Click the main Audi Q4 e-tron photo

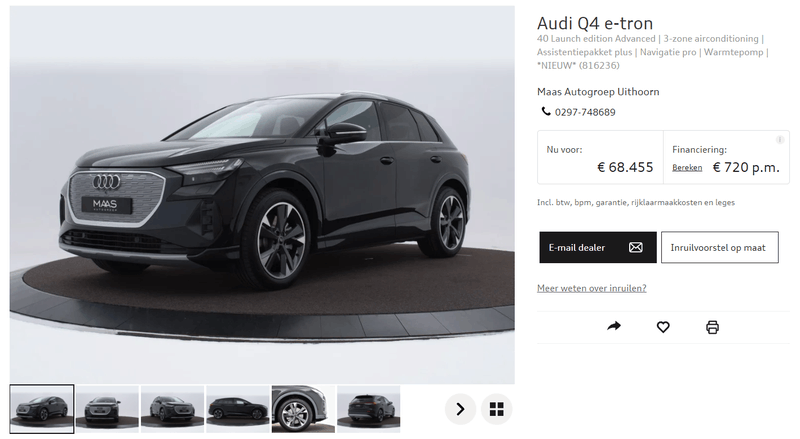pyautogui.click(x=262, y=194)
